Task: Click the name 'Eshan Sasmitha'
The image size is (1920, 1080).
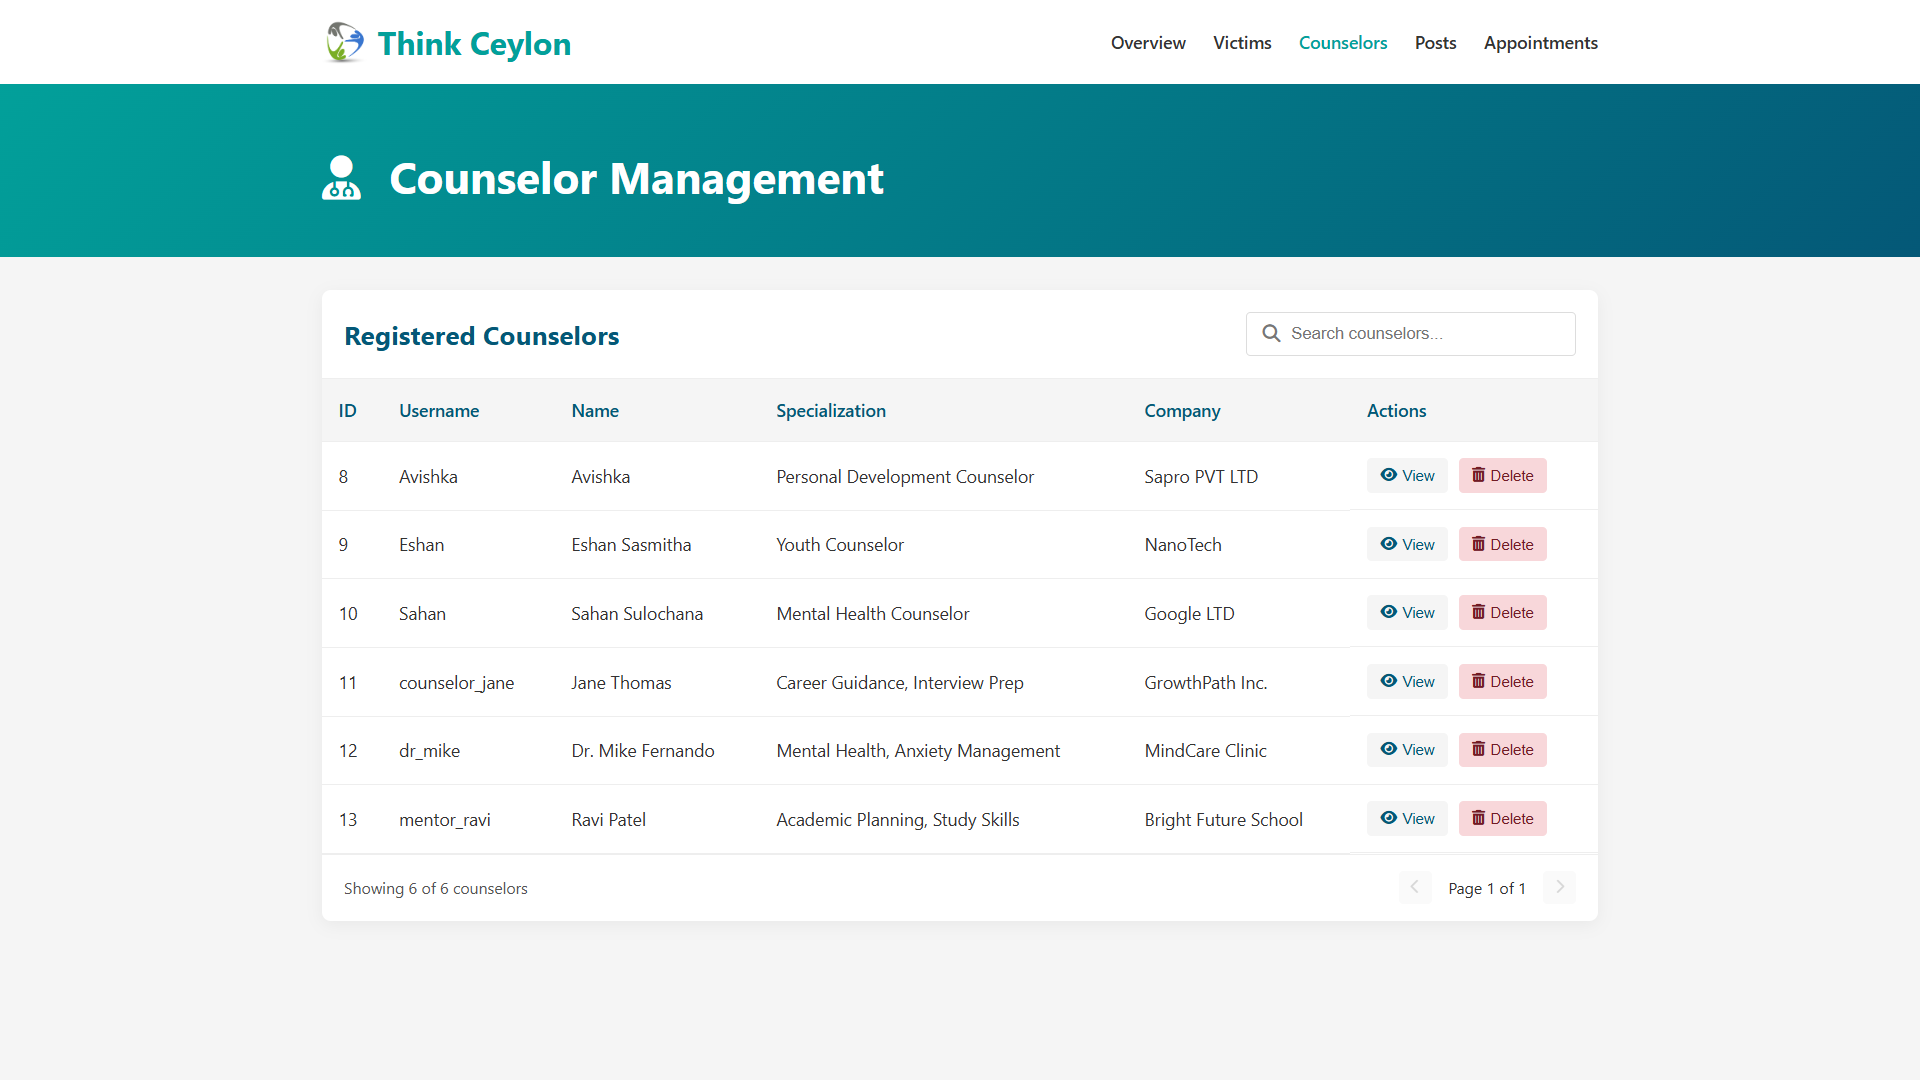Action: tap(631, 545)
